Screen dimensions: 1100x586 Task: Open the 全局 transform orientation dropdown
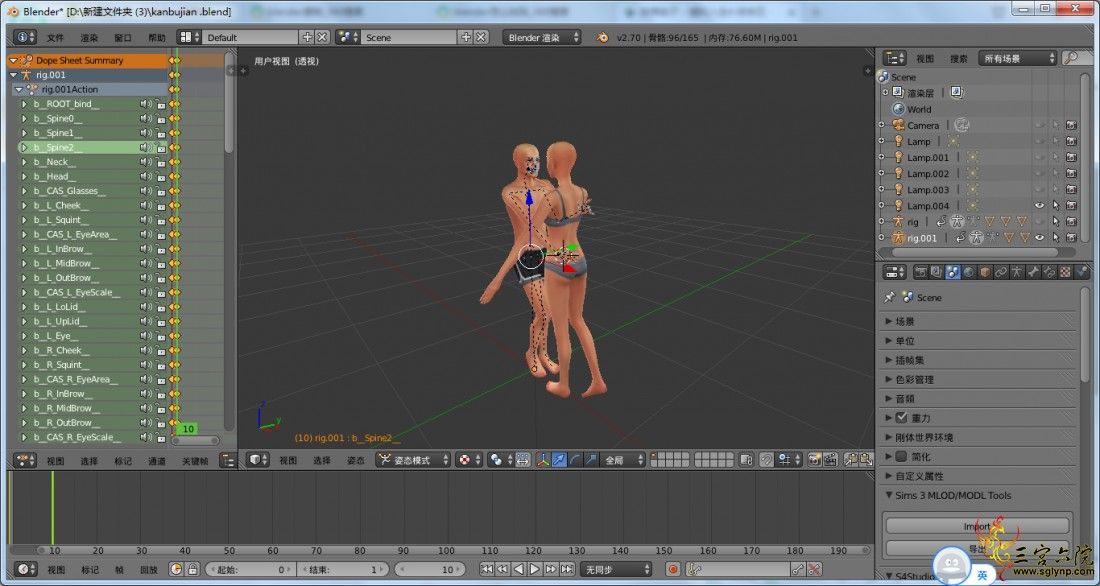[623, 460]
